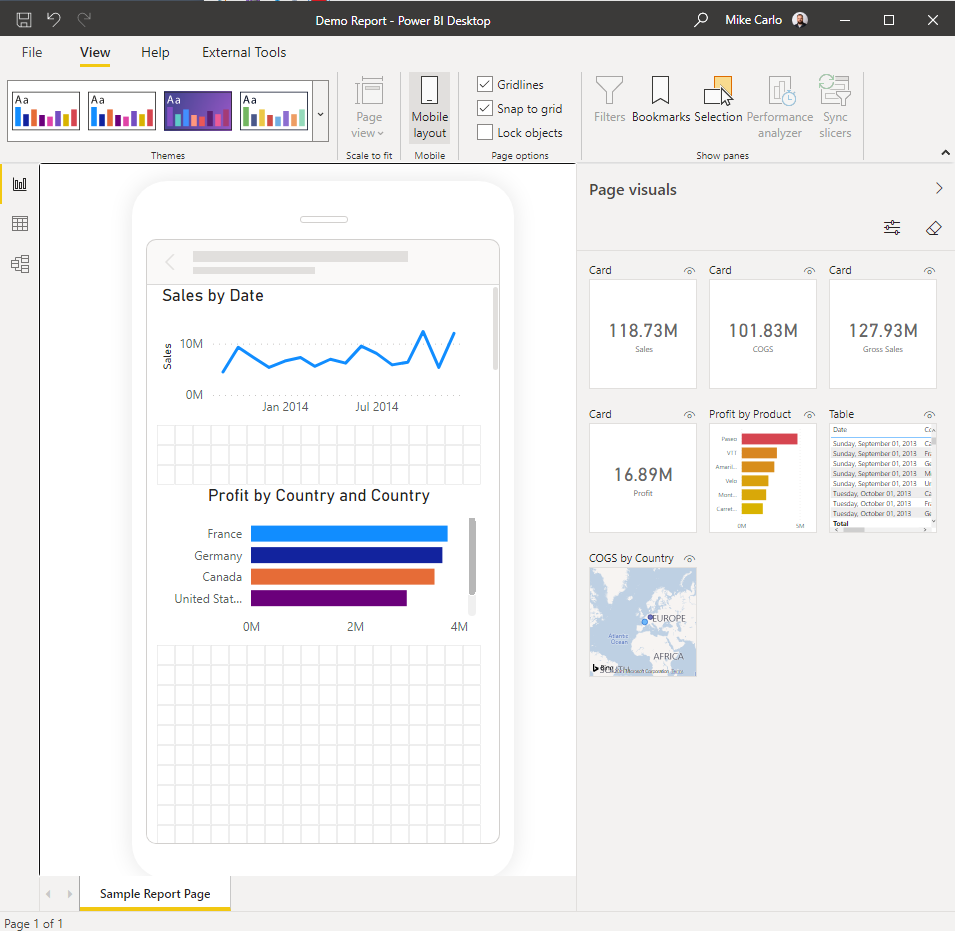955x931 pixels.
Task: Switch to Data view in left sidebar
Action: 20,223
